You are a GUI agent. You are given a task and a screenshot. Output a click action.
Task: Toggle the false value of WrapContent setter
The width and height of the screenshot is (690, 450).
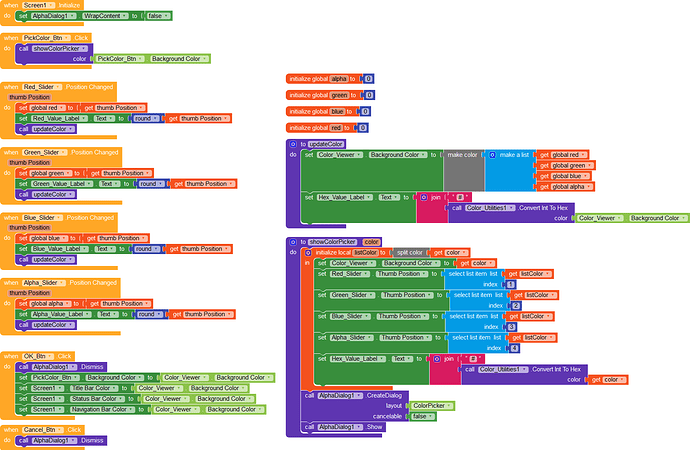click(x=158, y=17)
